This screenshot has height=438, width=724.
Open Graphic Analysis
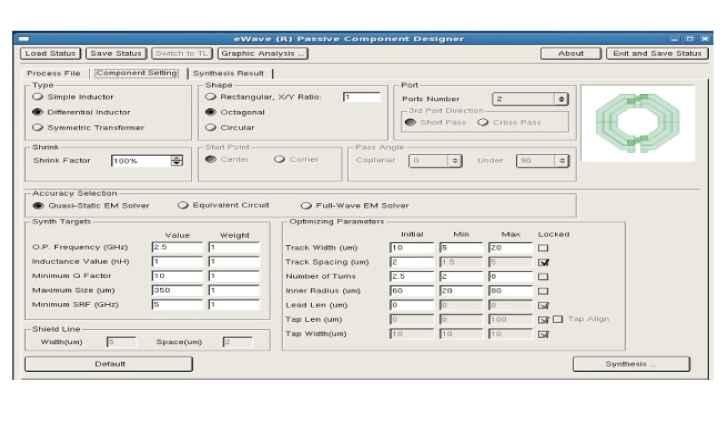tap(263, 54)
